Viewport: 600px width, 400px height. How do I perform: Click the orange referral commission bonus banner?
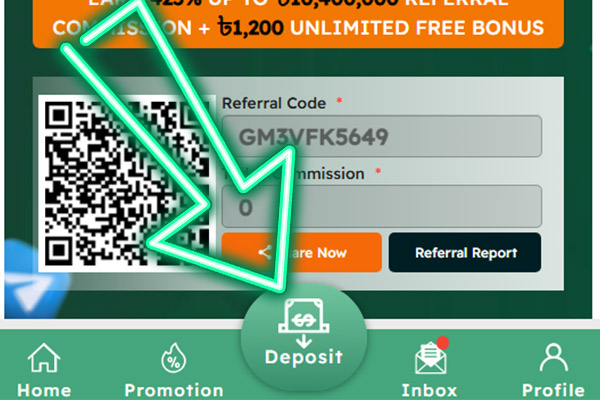tap(298, 23)
